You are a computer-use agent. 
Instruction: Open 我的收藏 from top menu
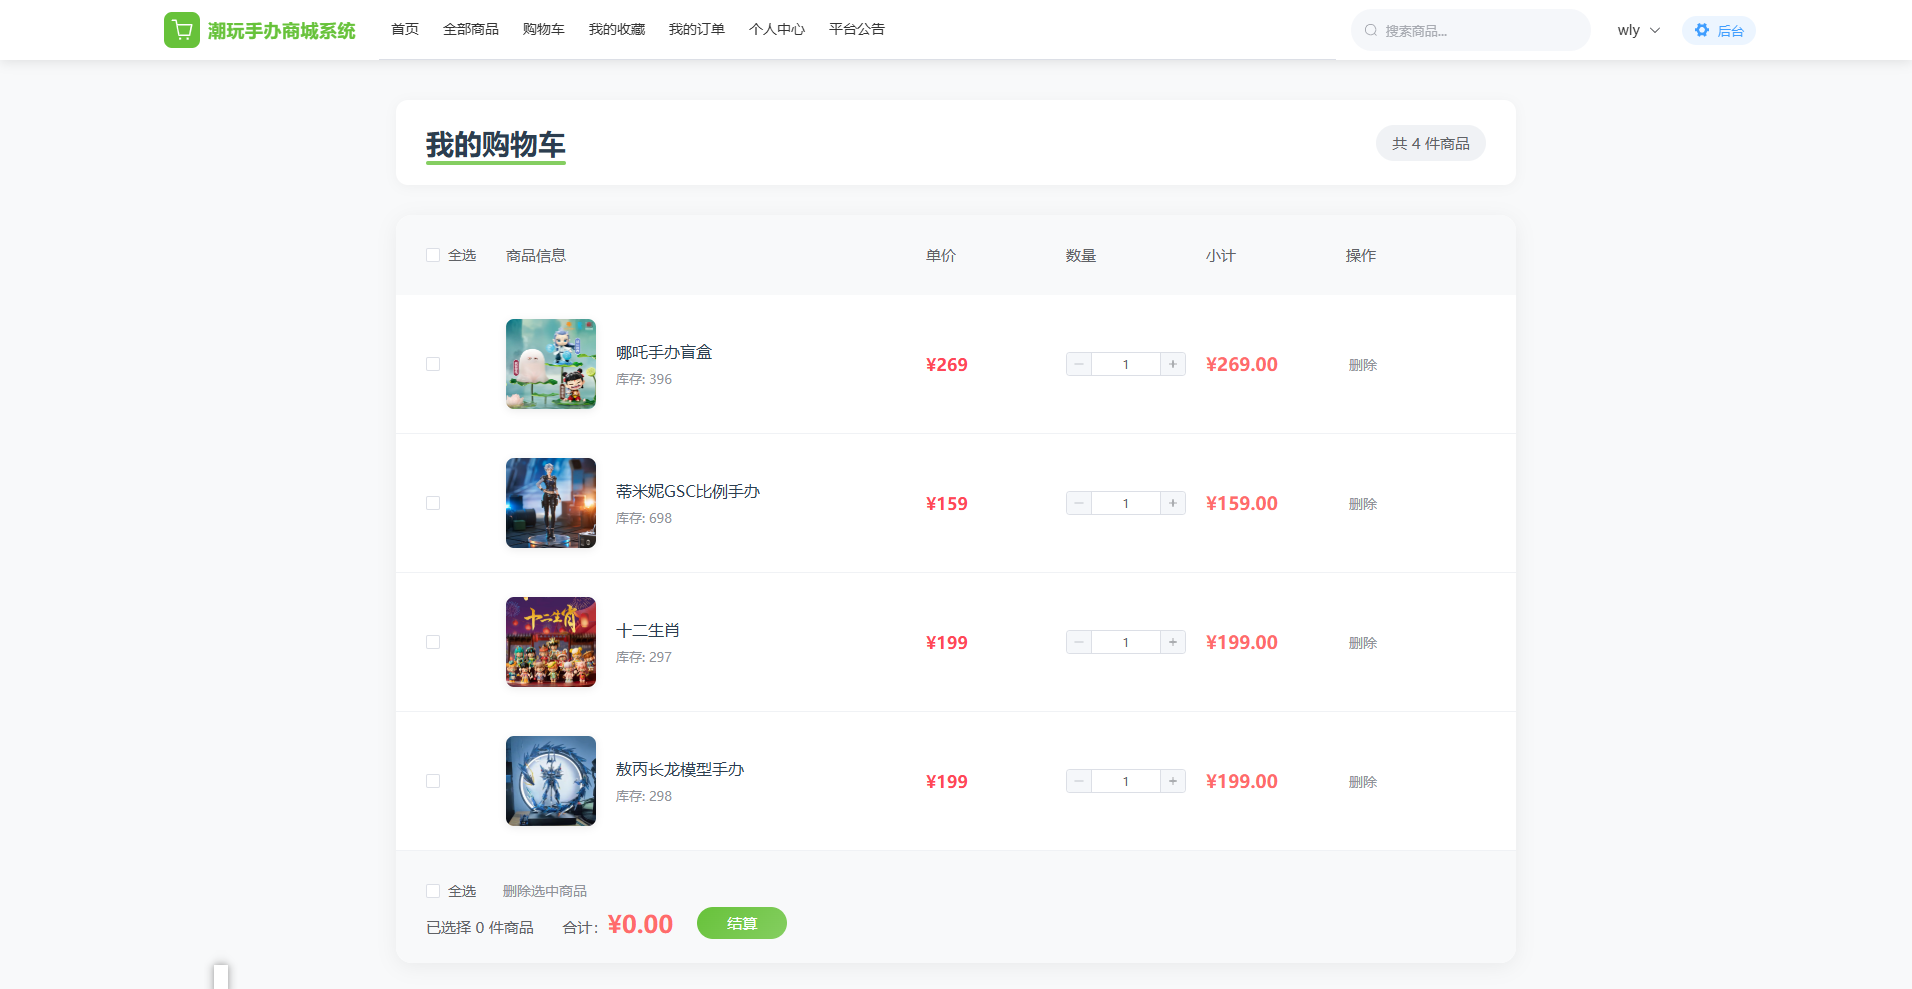pyautogui.click(x=616, y=29)
